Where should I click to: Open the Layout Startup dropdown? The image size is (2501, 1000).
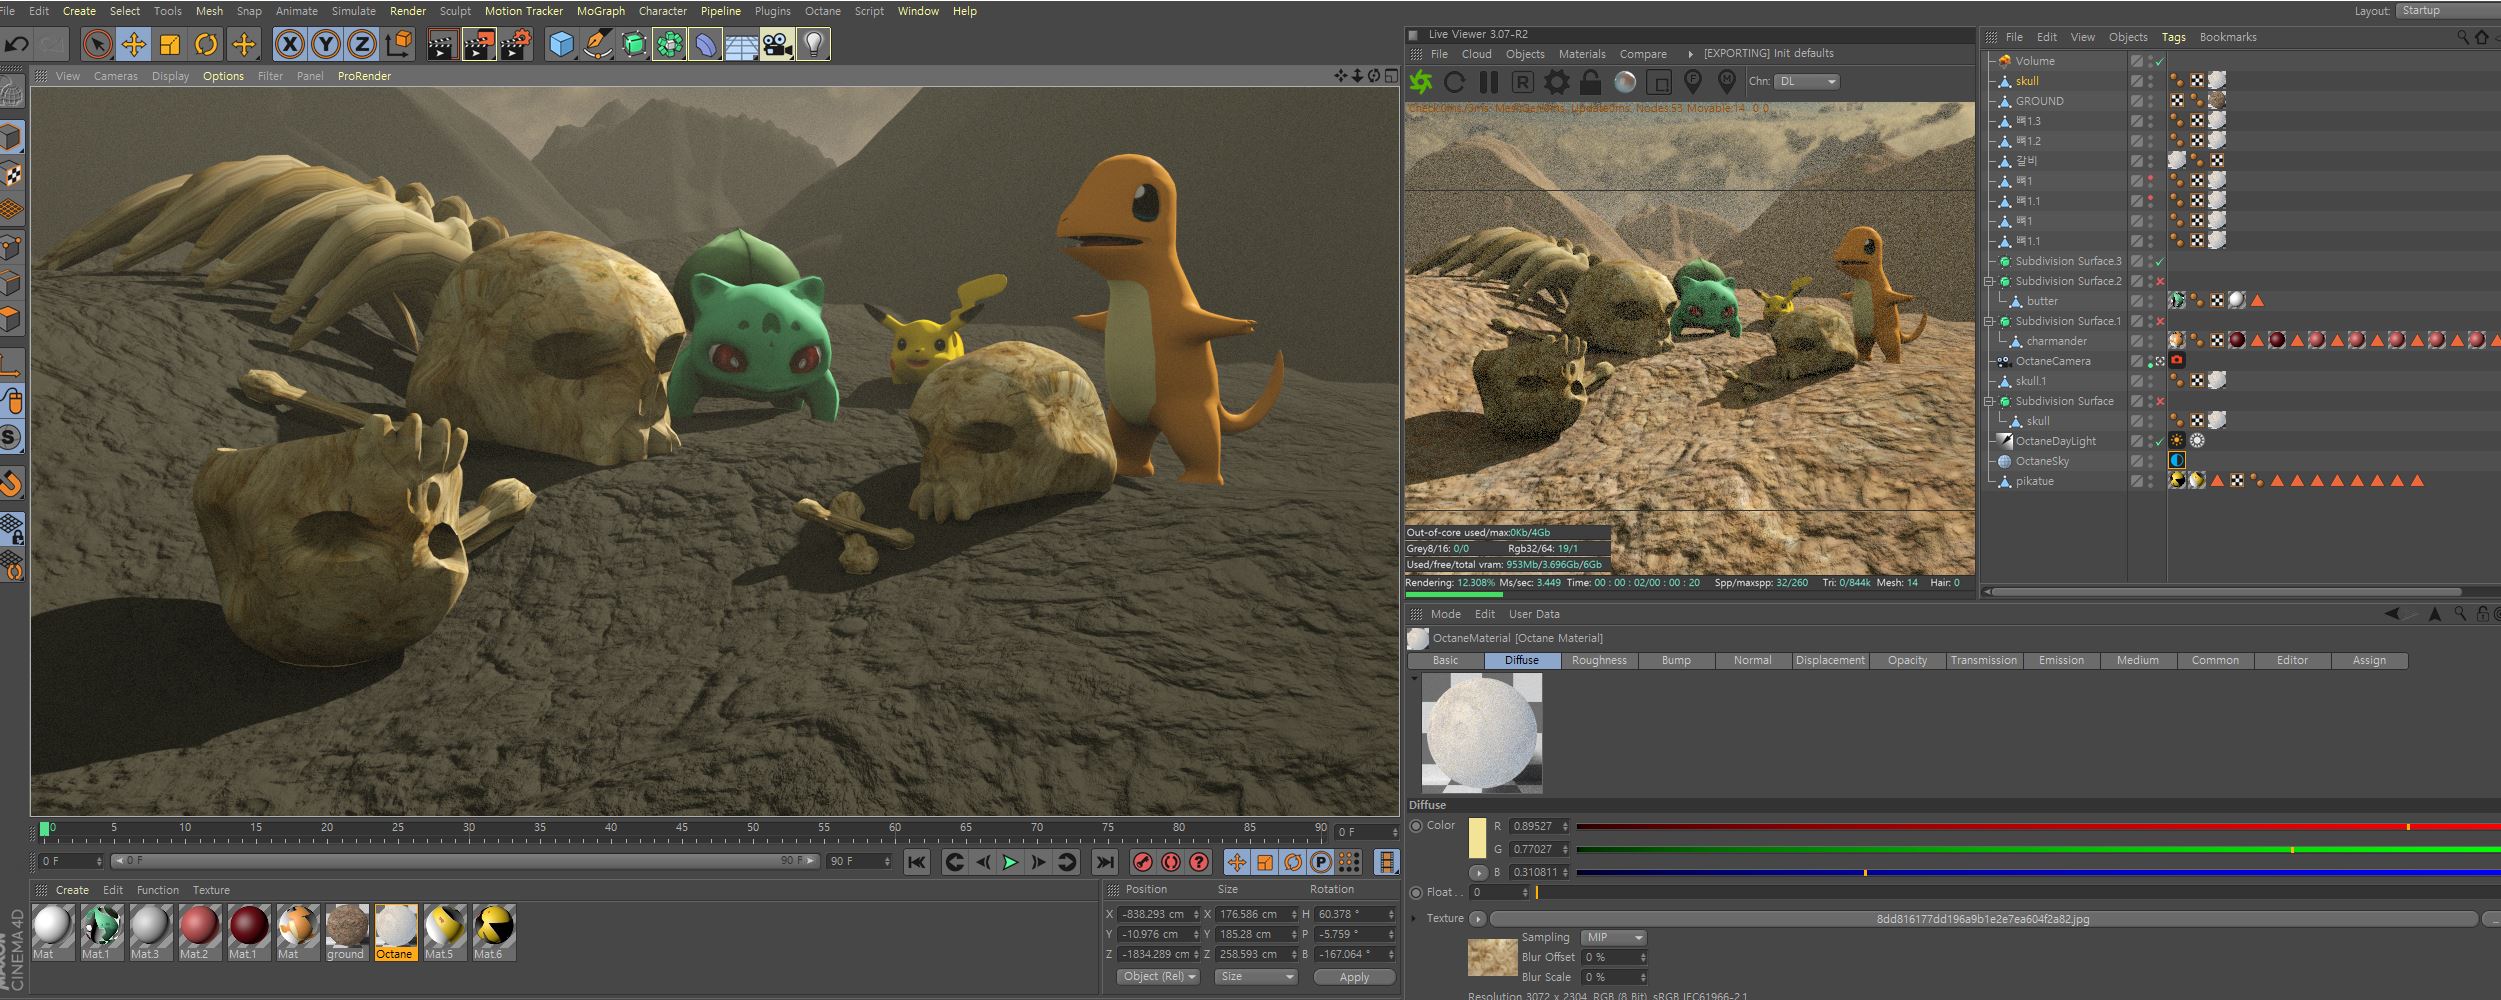pyautogui.click(x=2447, y=11)
